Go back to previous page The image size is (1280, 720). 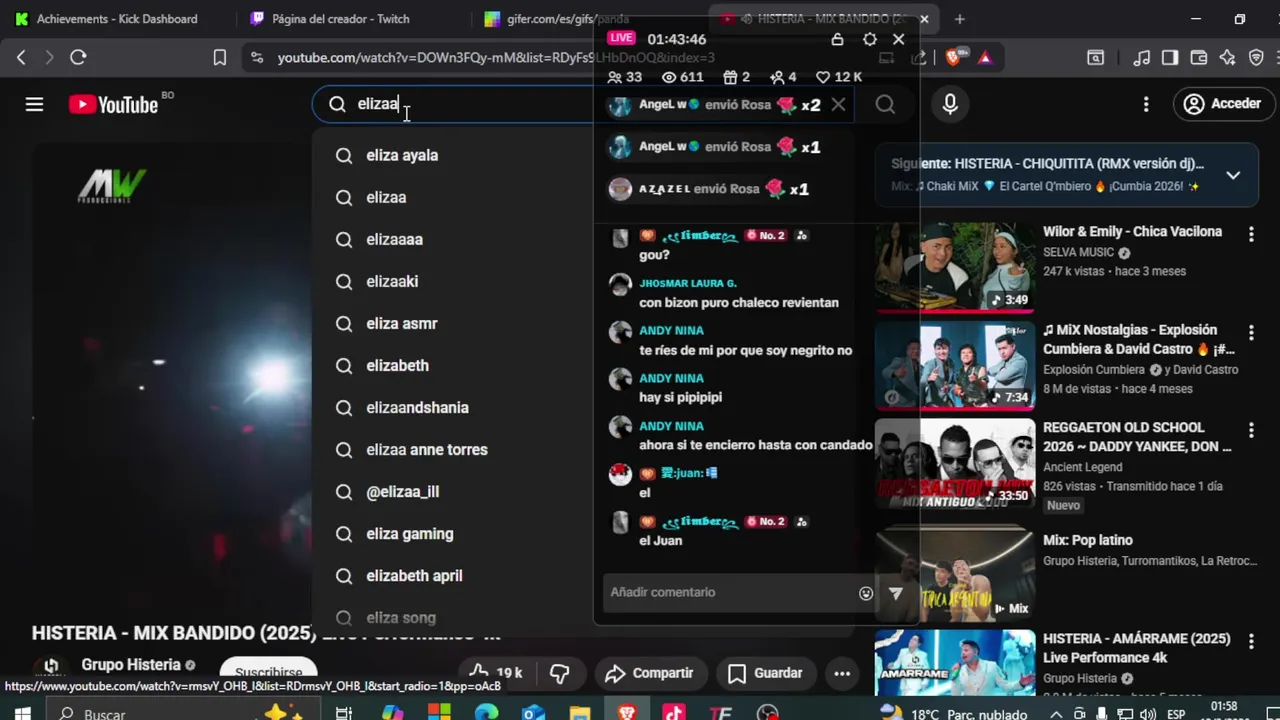pos(21,58)
